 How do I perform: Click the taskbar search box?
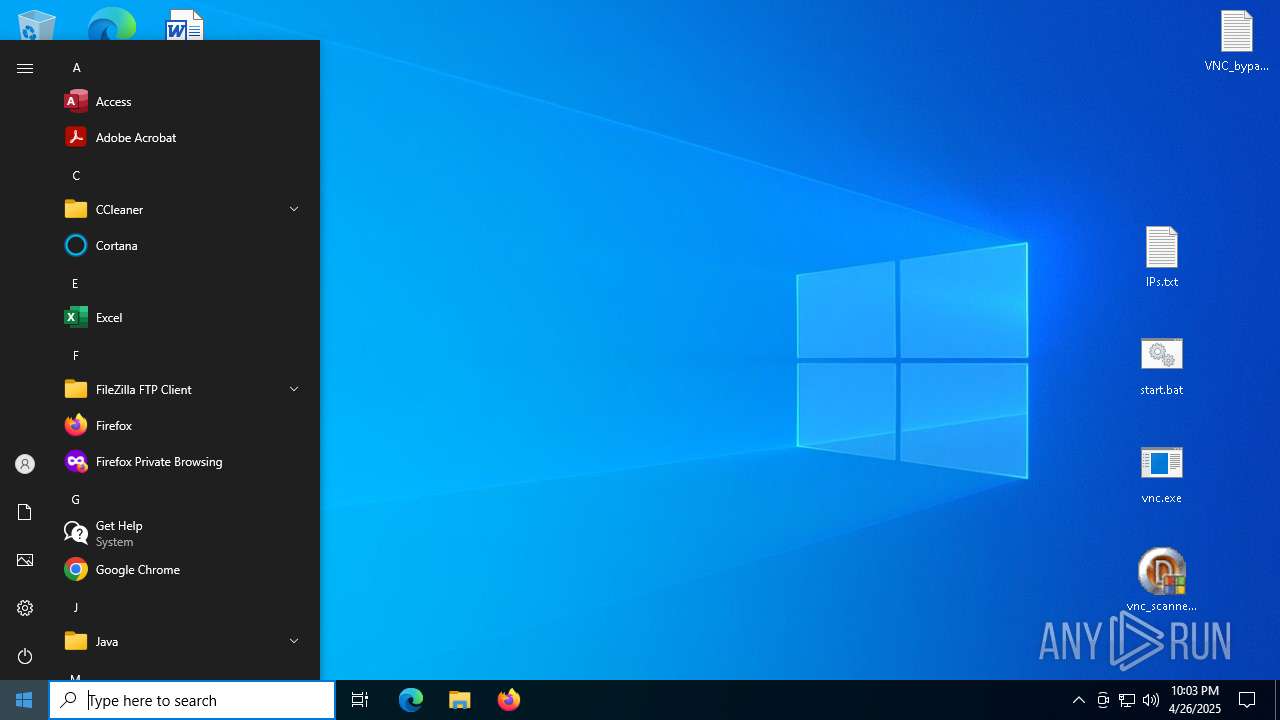(x=192, y=700)
